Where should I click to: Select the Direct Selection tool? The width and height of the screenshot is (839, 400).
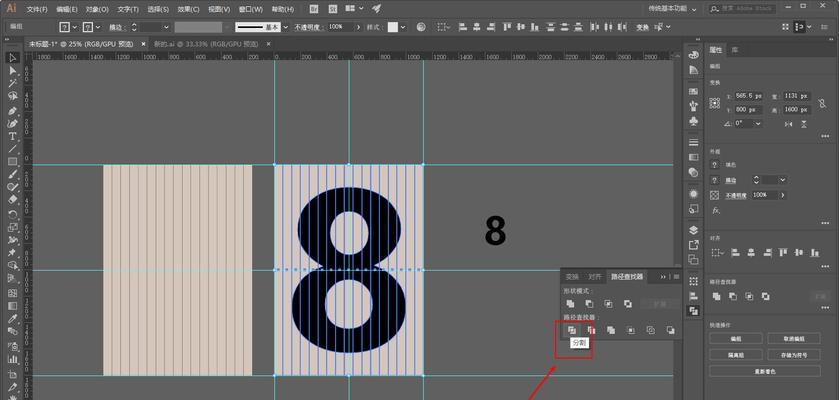pos(13,71)
